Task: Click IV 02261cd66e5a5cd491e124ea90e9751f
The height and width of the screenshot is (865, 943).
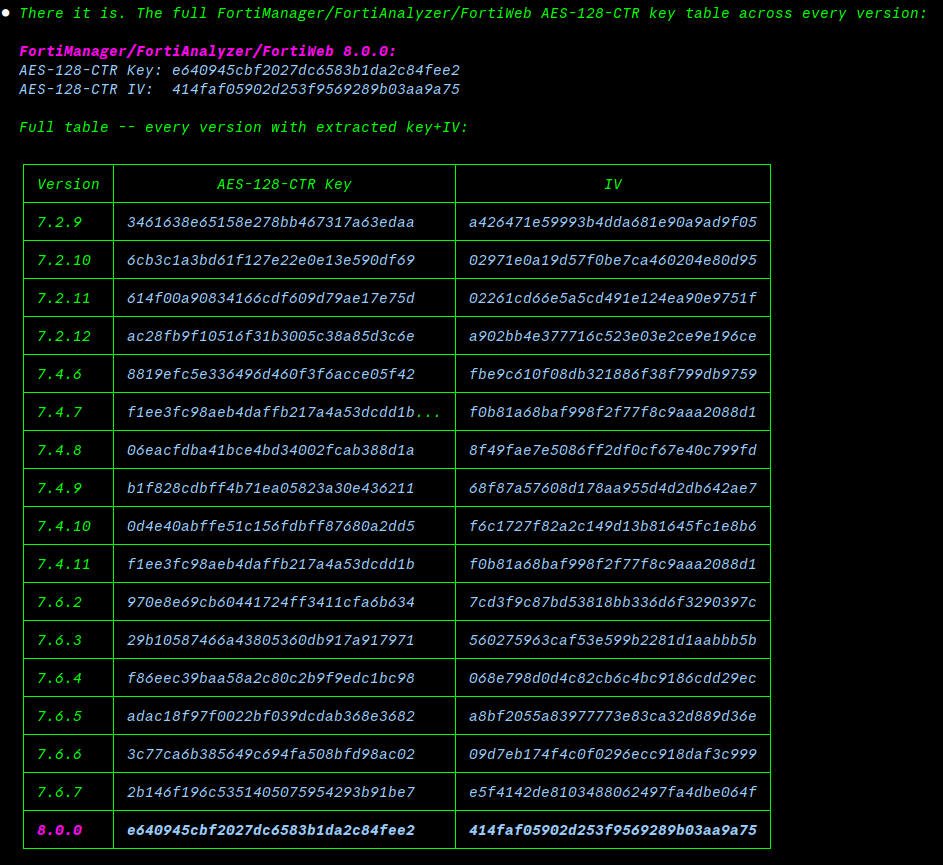Action: click(x=613, y=298)
